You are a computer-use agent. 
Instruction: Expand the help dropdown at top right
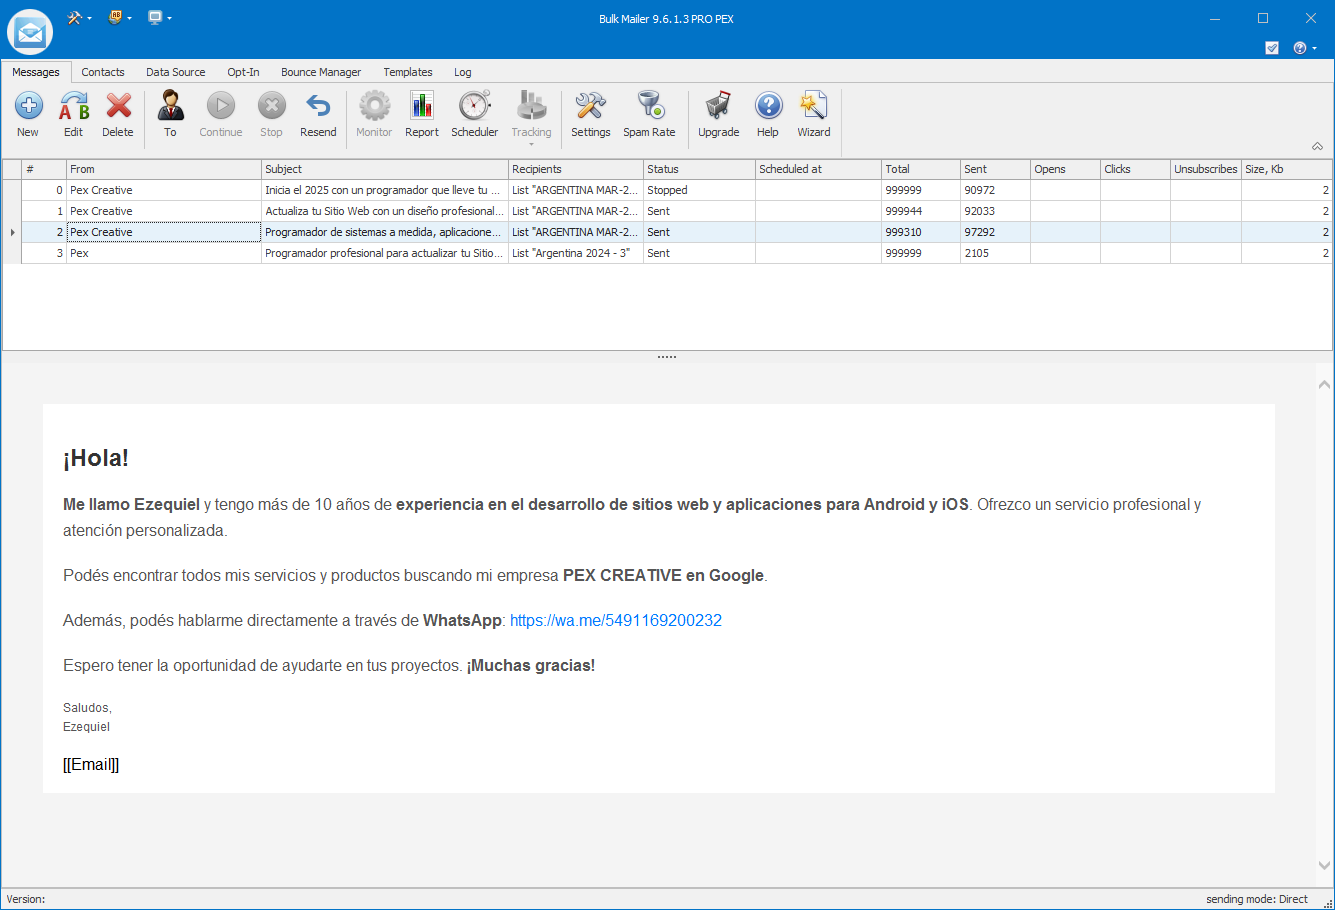click(x=1305, y=48)
